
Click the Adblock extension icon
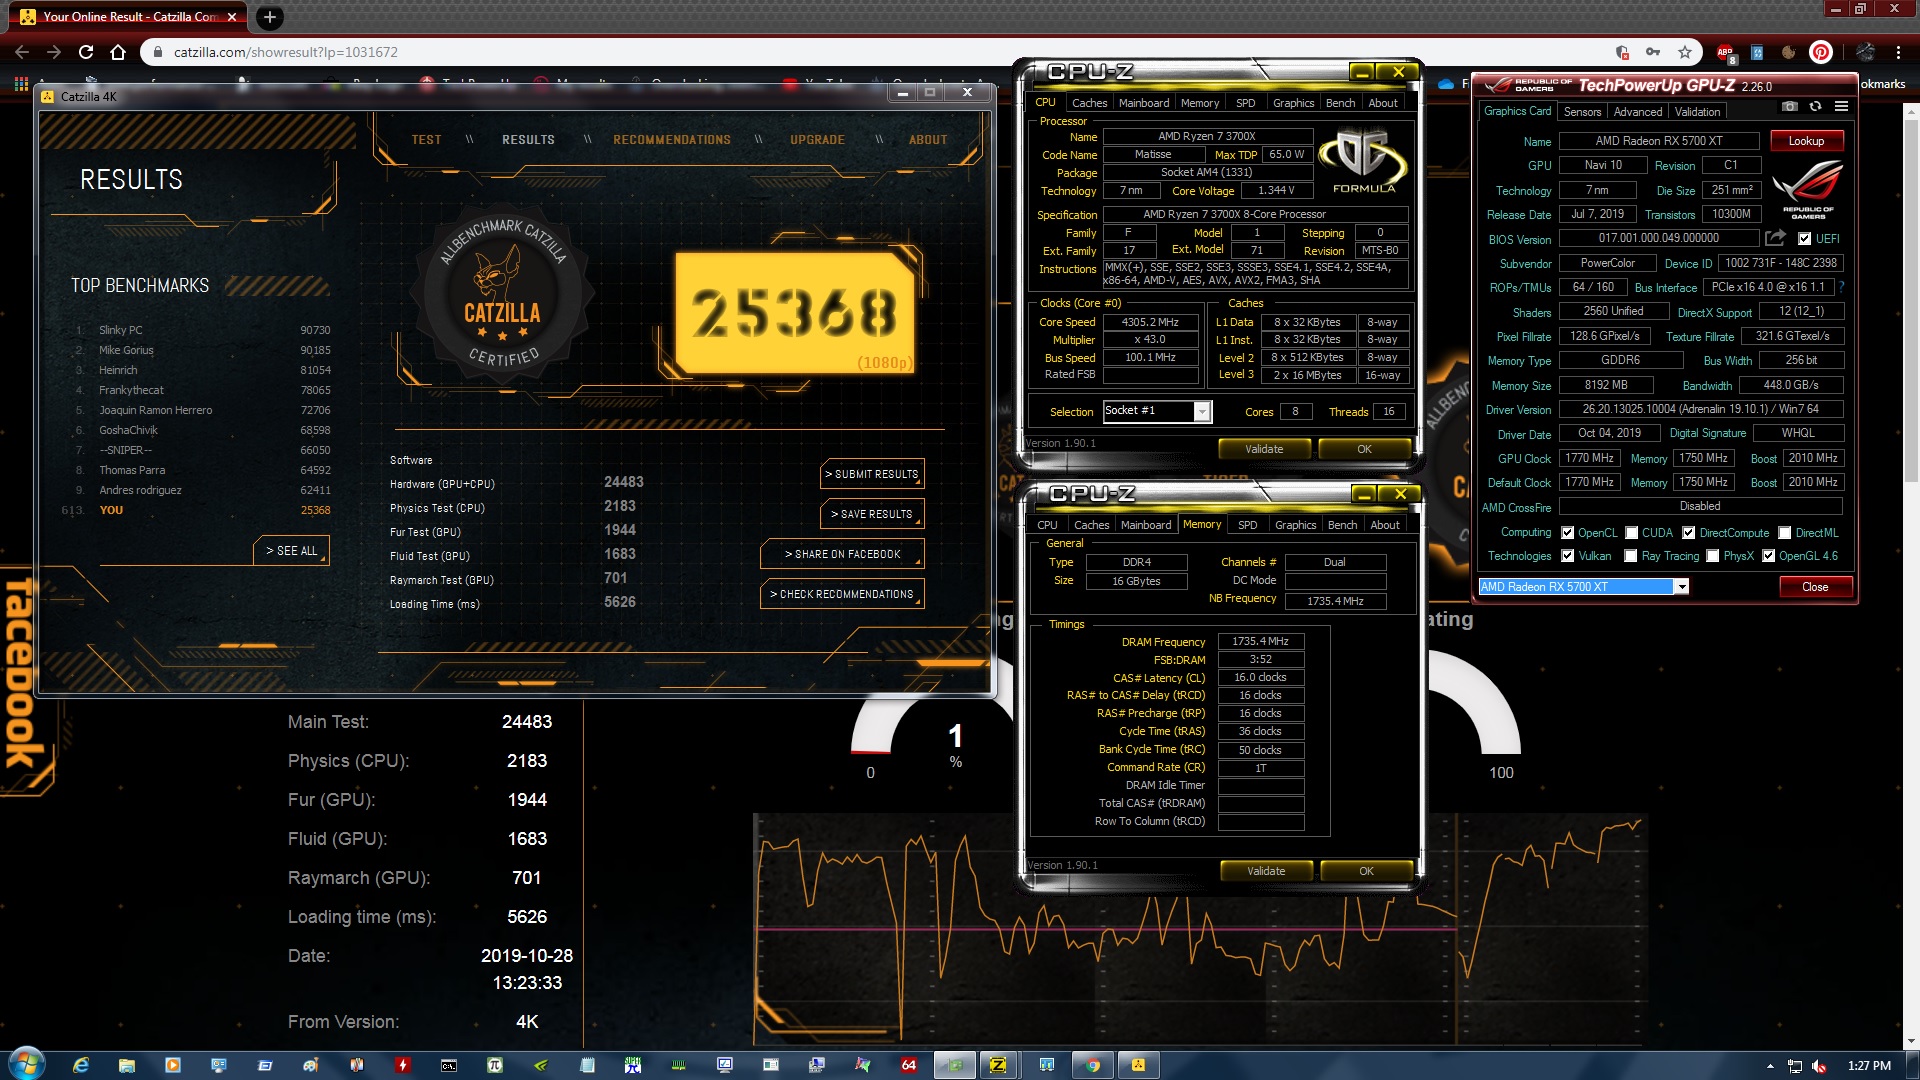1726,52
